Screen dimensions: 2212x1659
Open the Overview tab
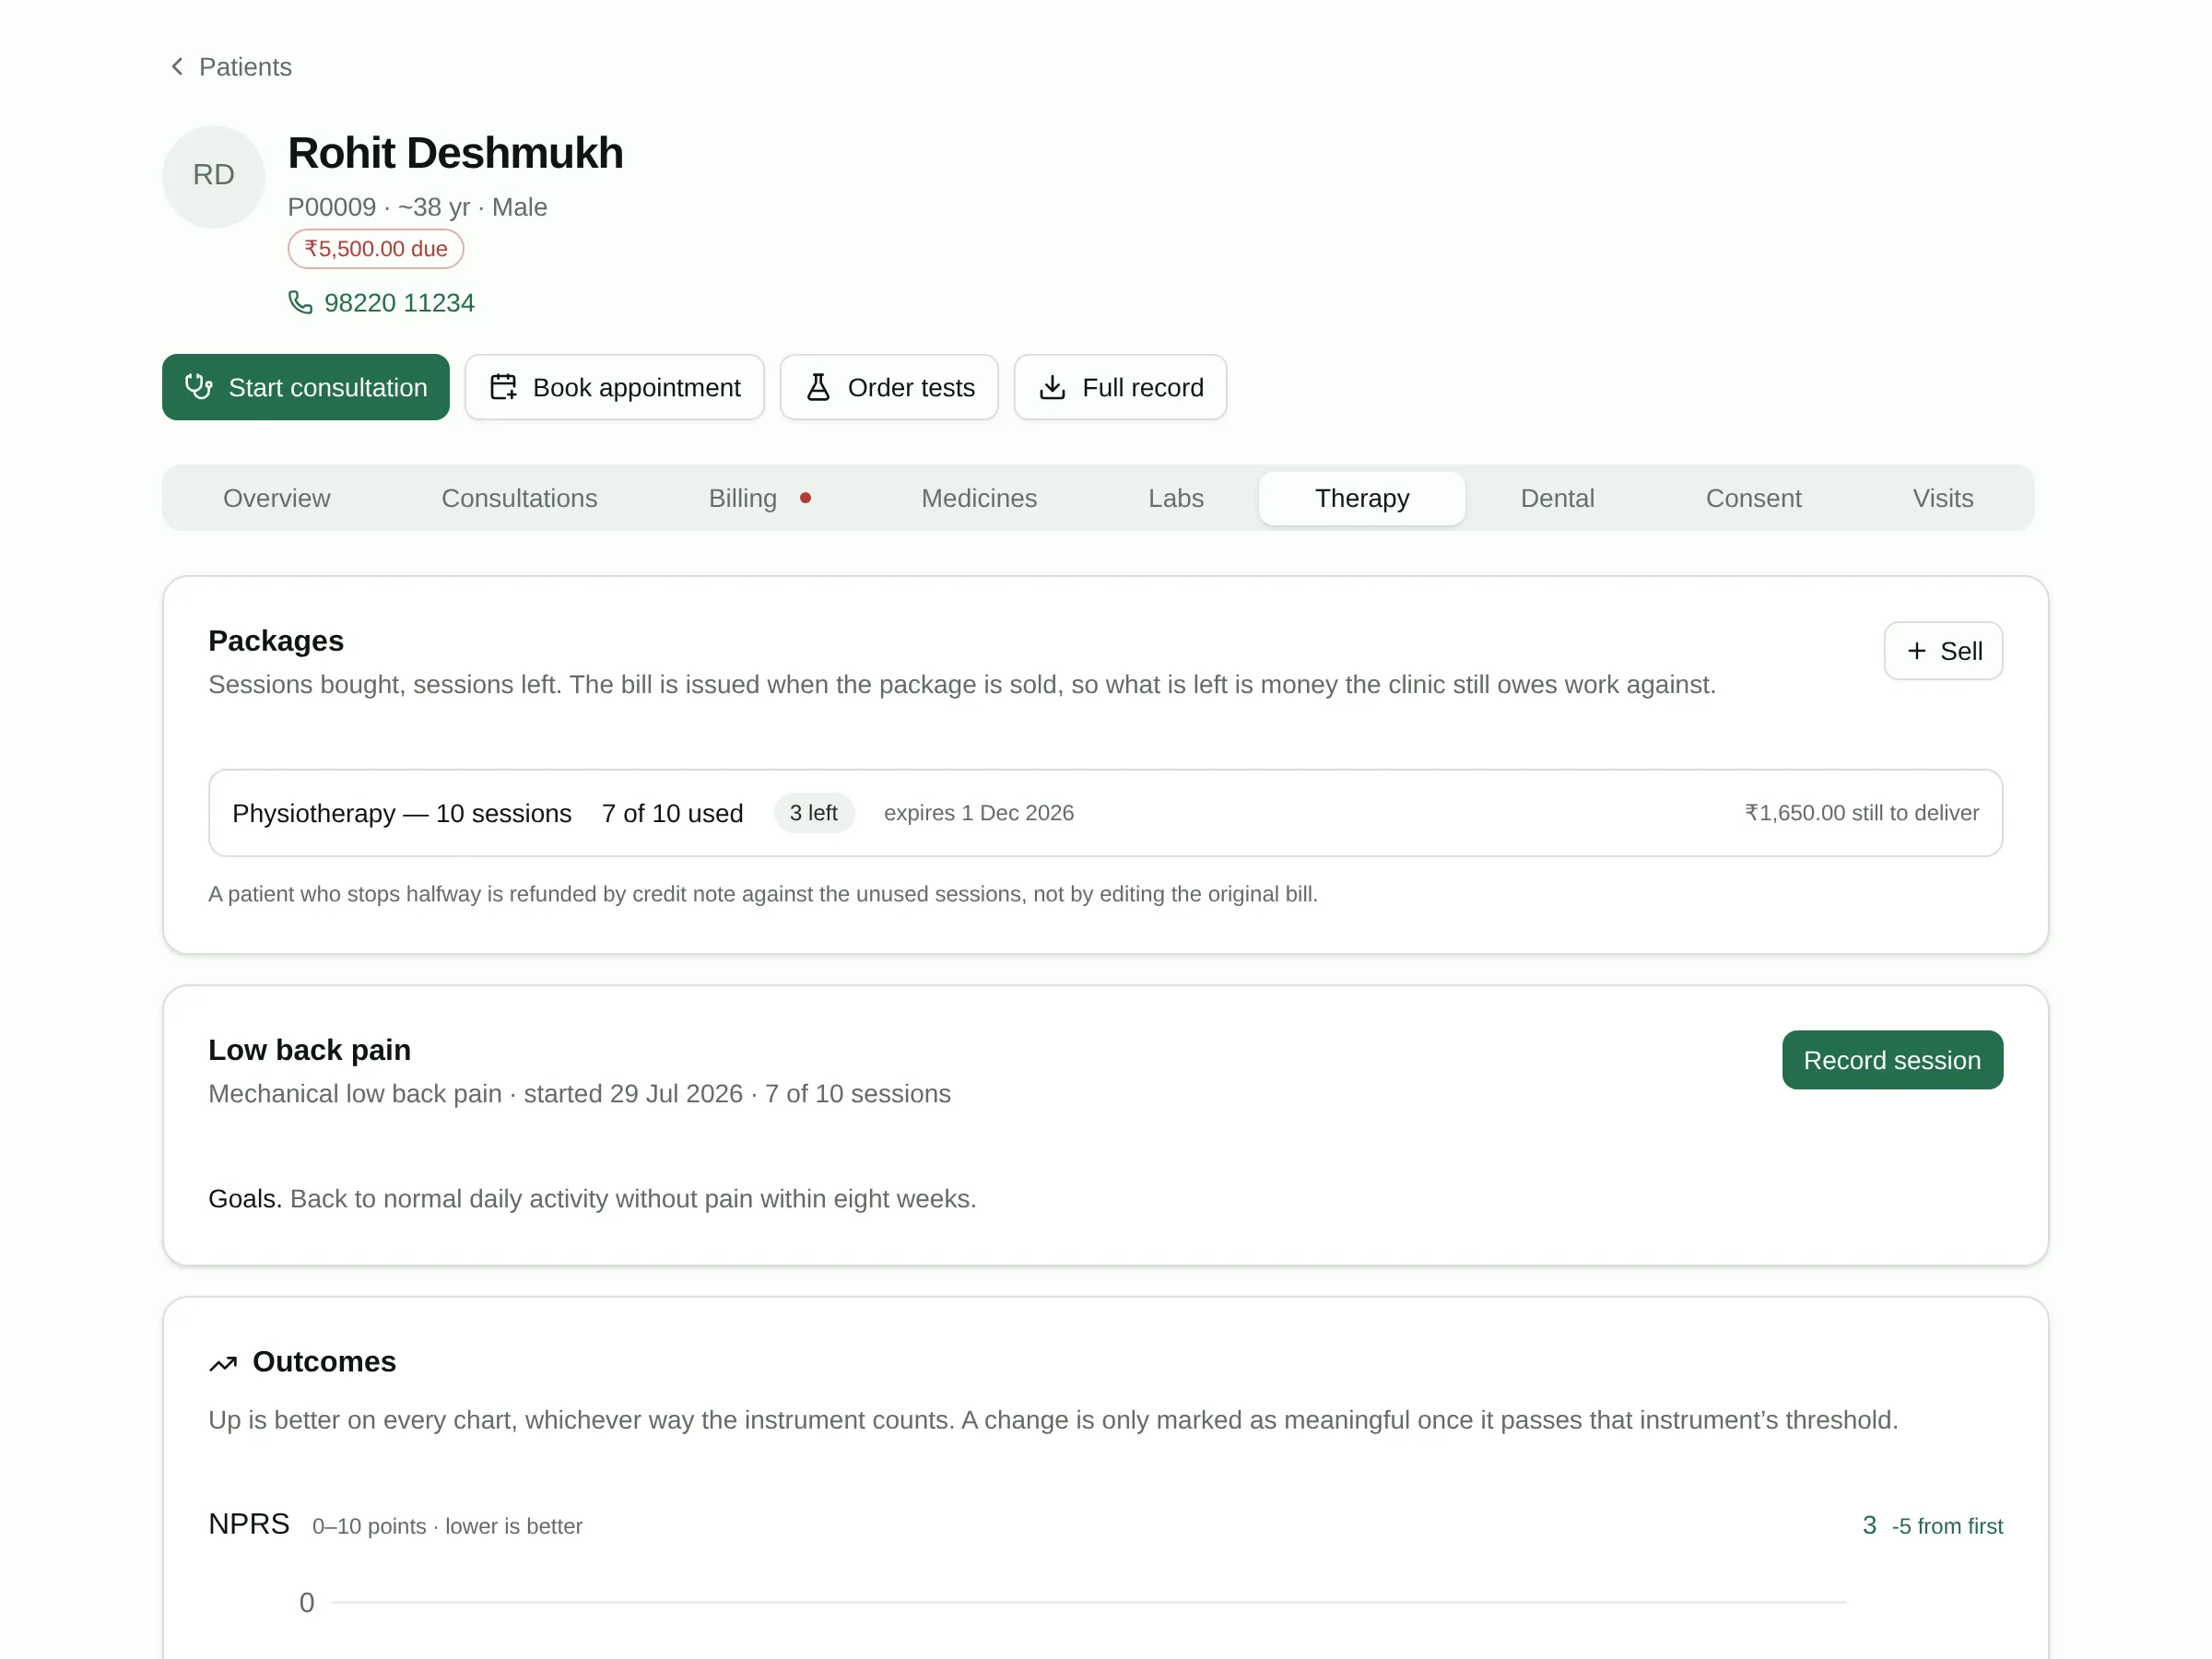(x=276, y=498)
